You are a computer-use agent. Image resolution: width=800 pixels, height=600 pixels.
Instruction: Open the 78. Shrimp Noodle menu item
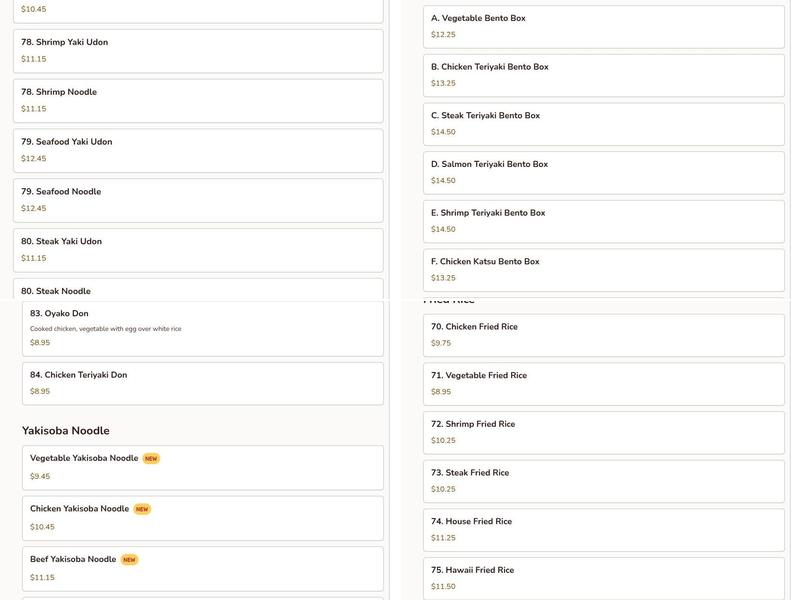tap(198, 101)
